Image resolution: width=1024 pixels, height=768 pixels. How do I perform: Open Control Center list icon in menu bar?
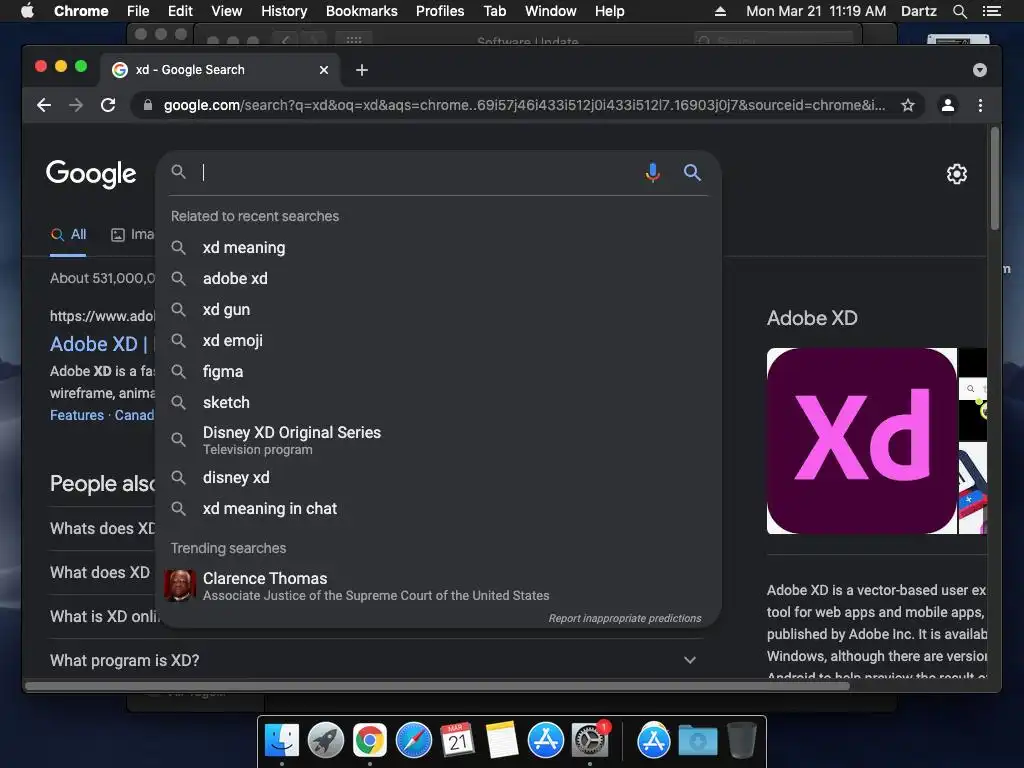(991, 11)
